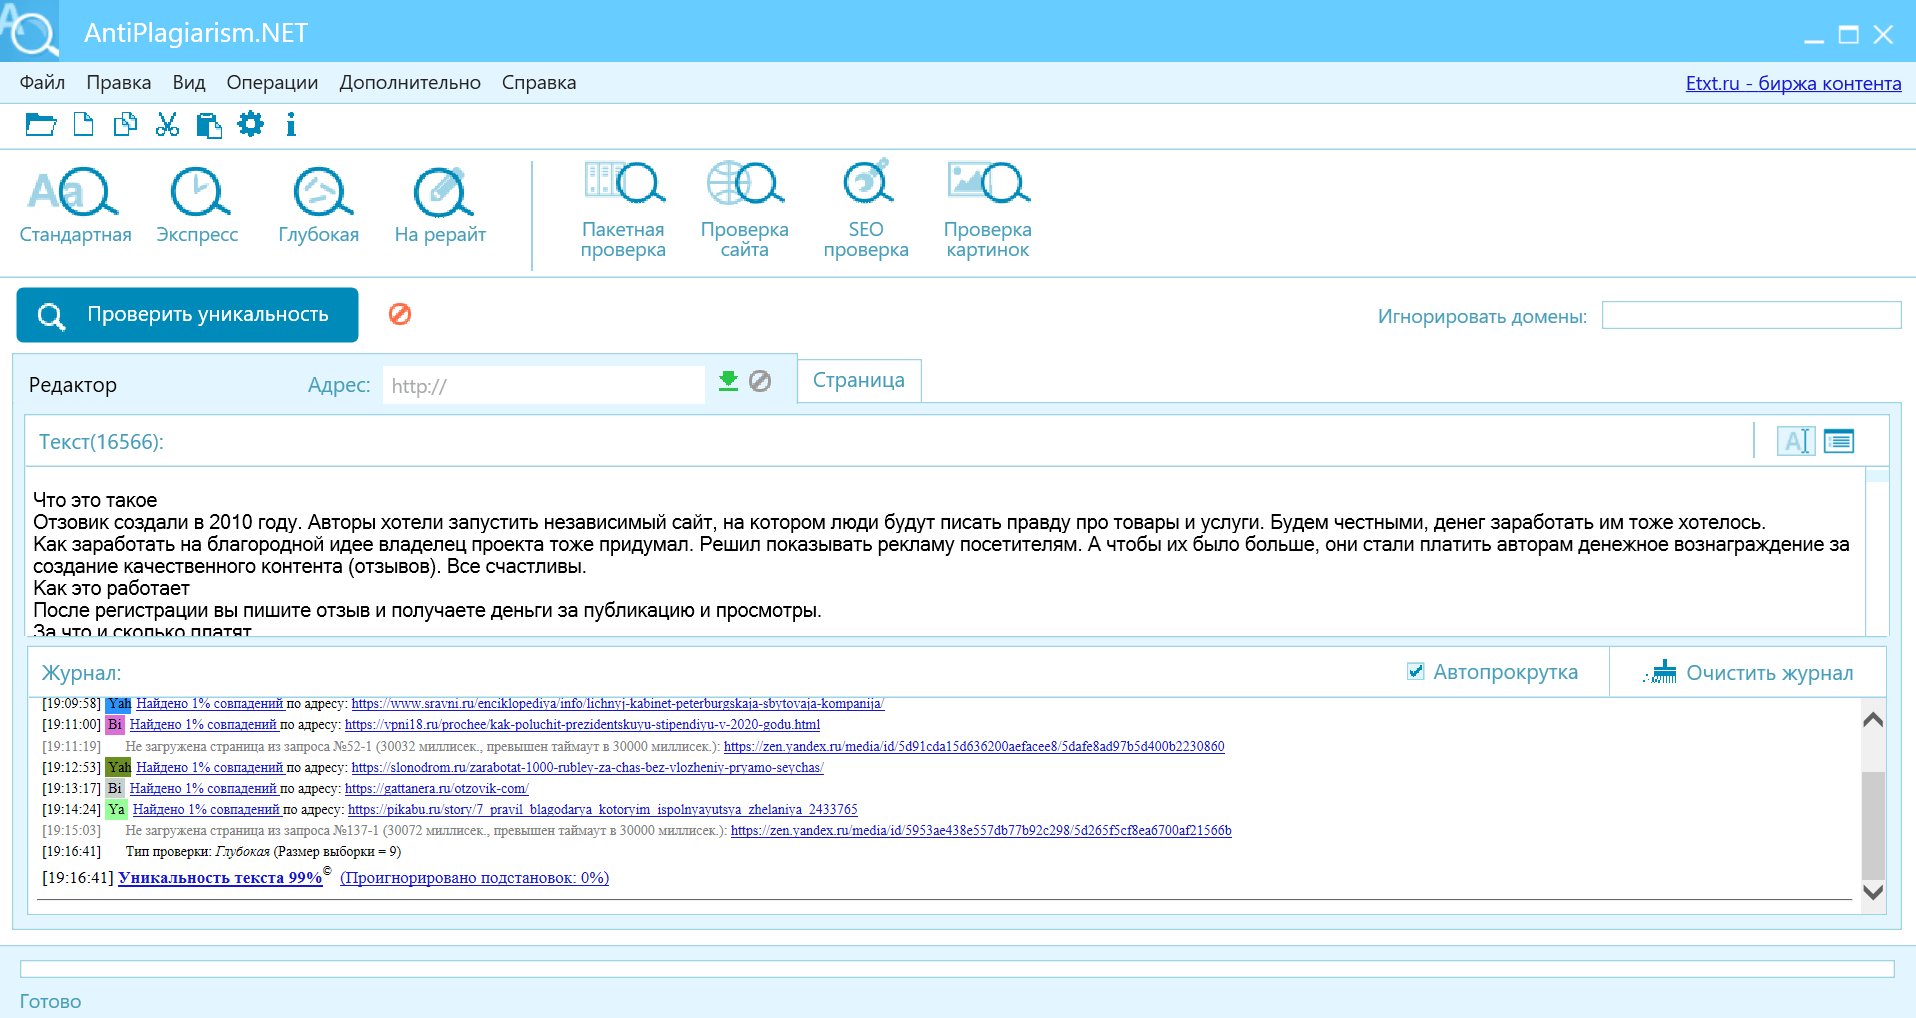This screenshot has height=1018, width=1916.
Task: Click the red cancel check icon
Action: 400,314
